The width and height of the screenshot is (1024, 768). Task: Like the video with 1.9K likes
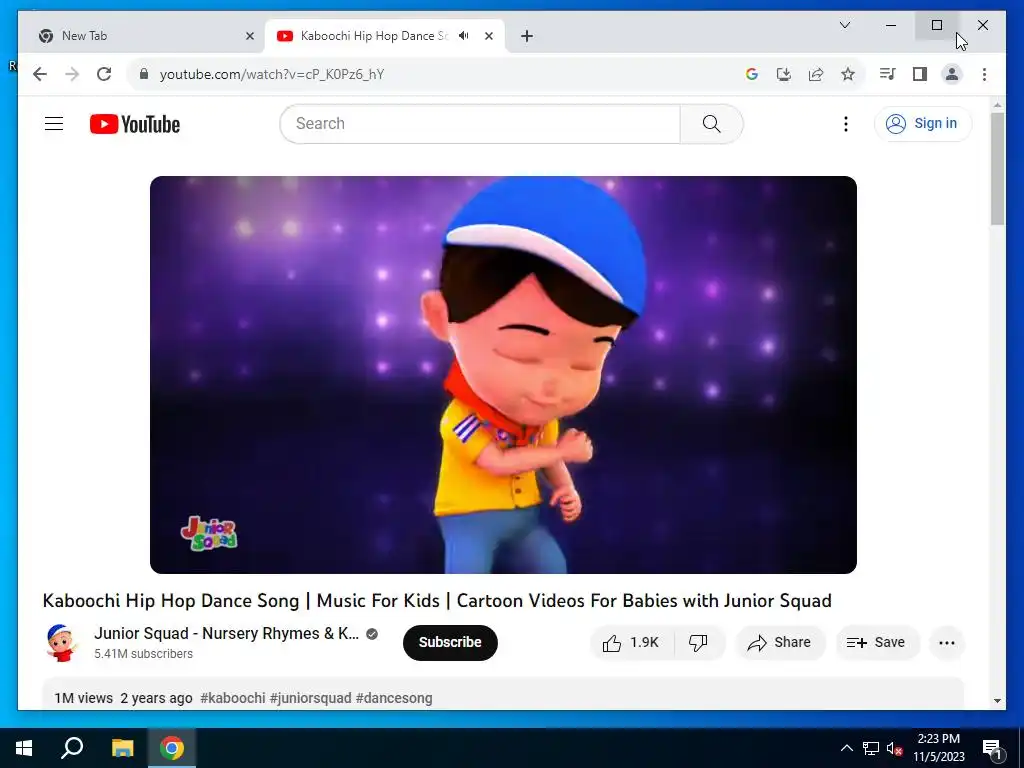point(631,643)
